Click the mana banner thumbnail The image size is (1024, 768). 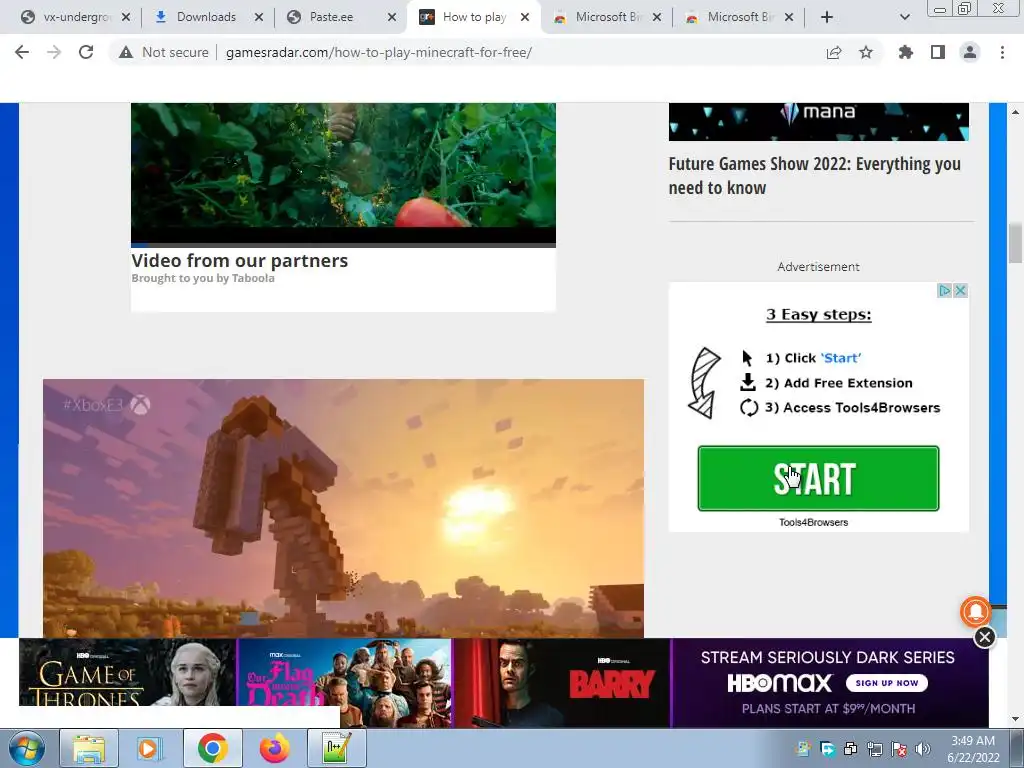(818, 121)
